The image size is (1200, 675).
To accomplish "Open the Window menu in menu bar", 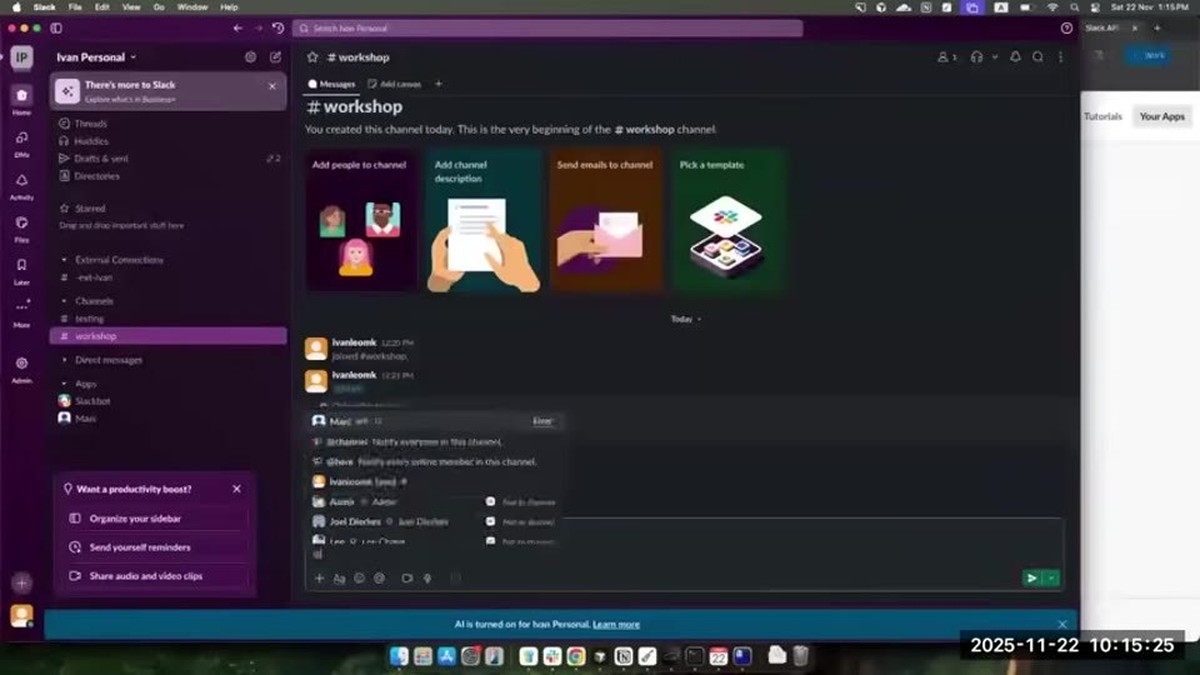I will coord(192,7).
